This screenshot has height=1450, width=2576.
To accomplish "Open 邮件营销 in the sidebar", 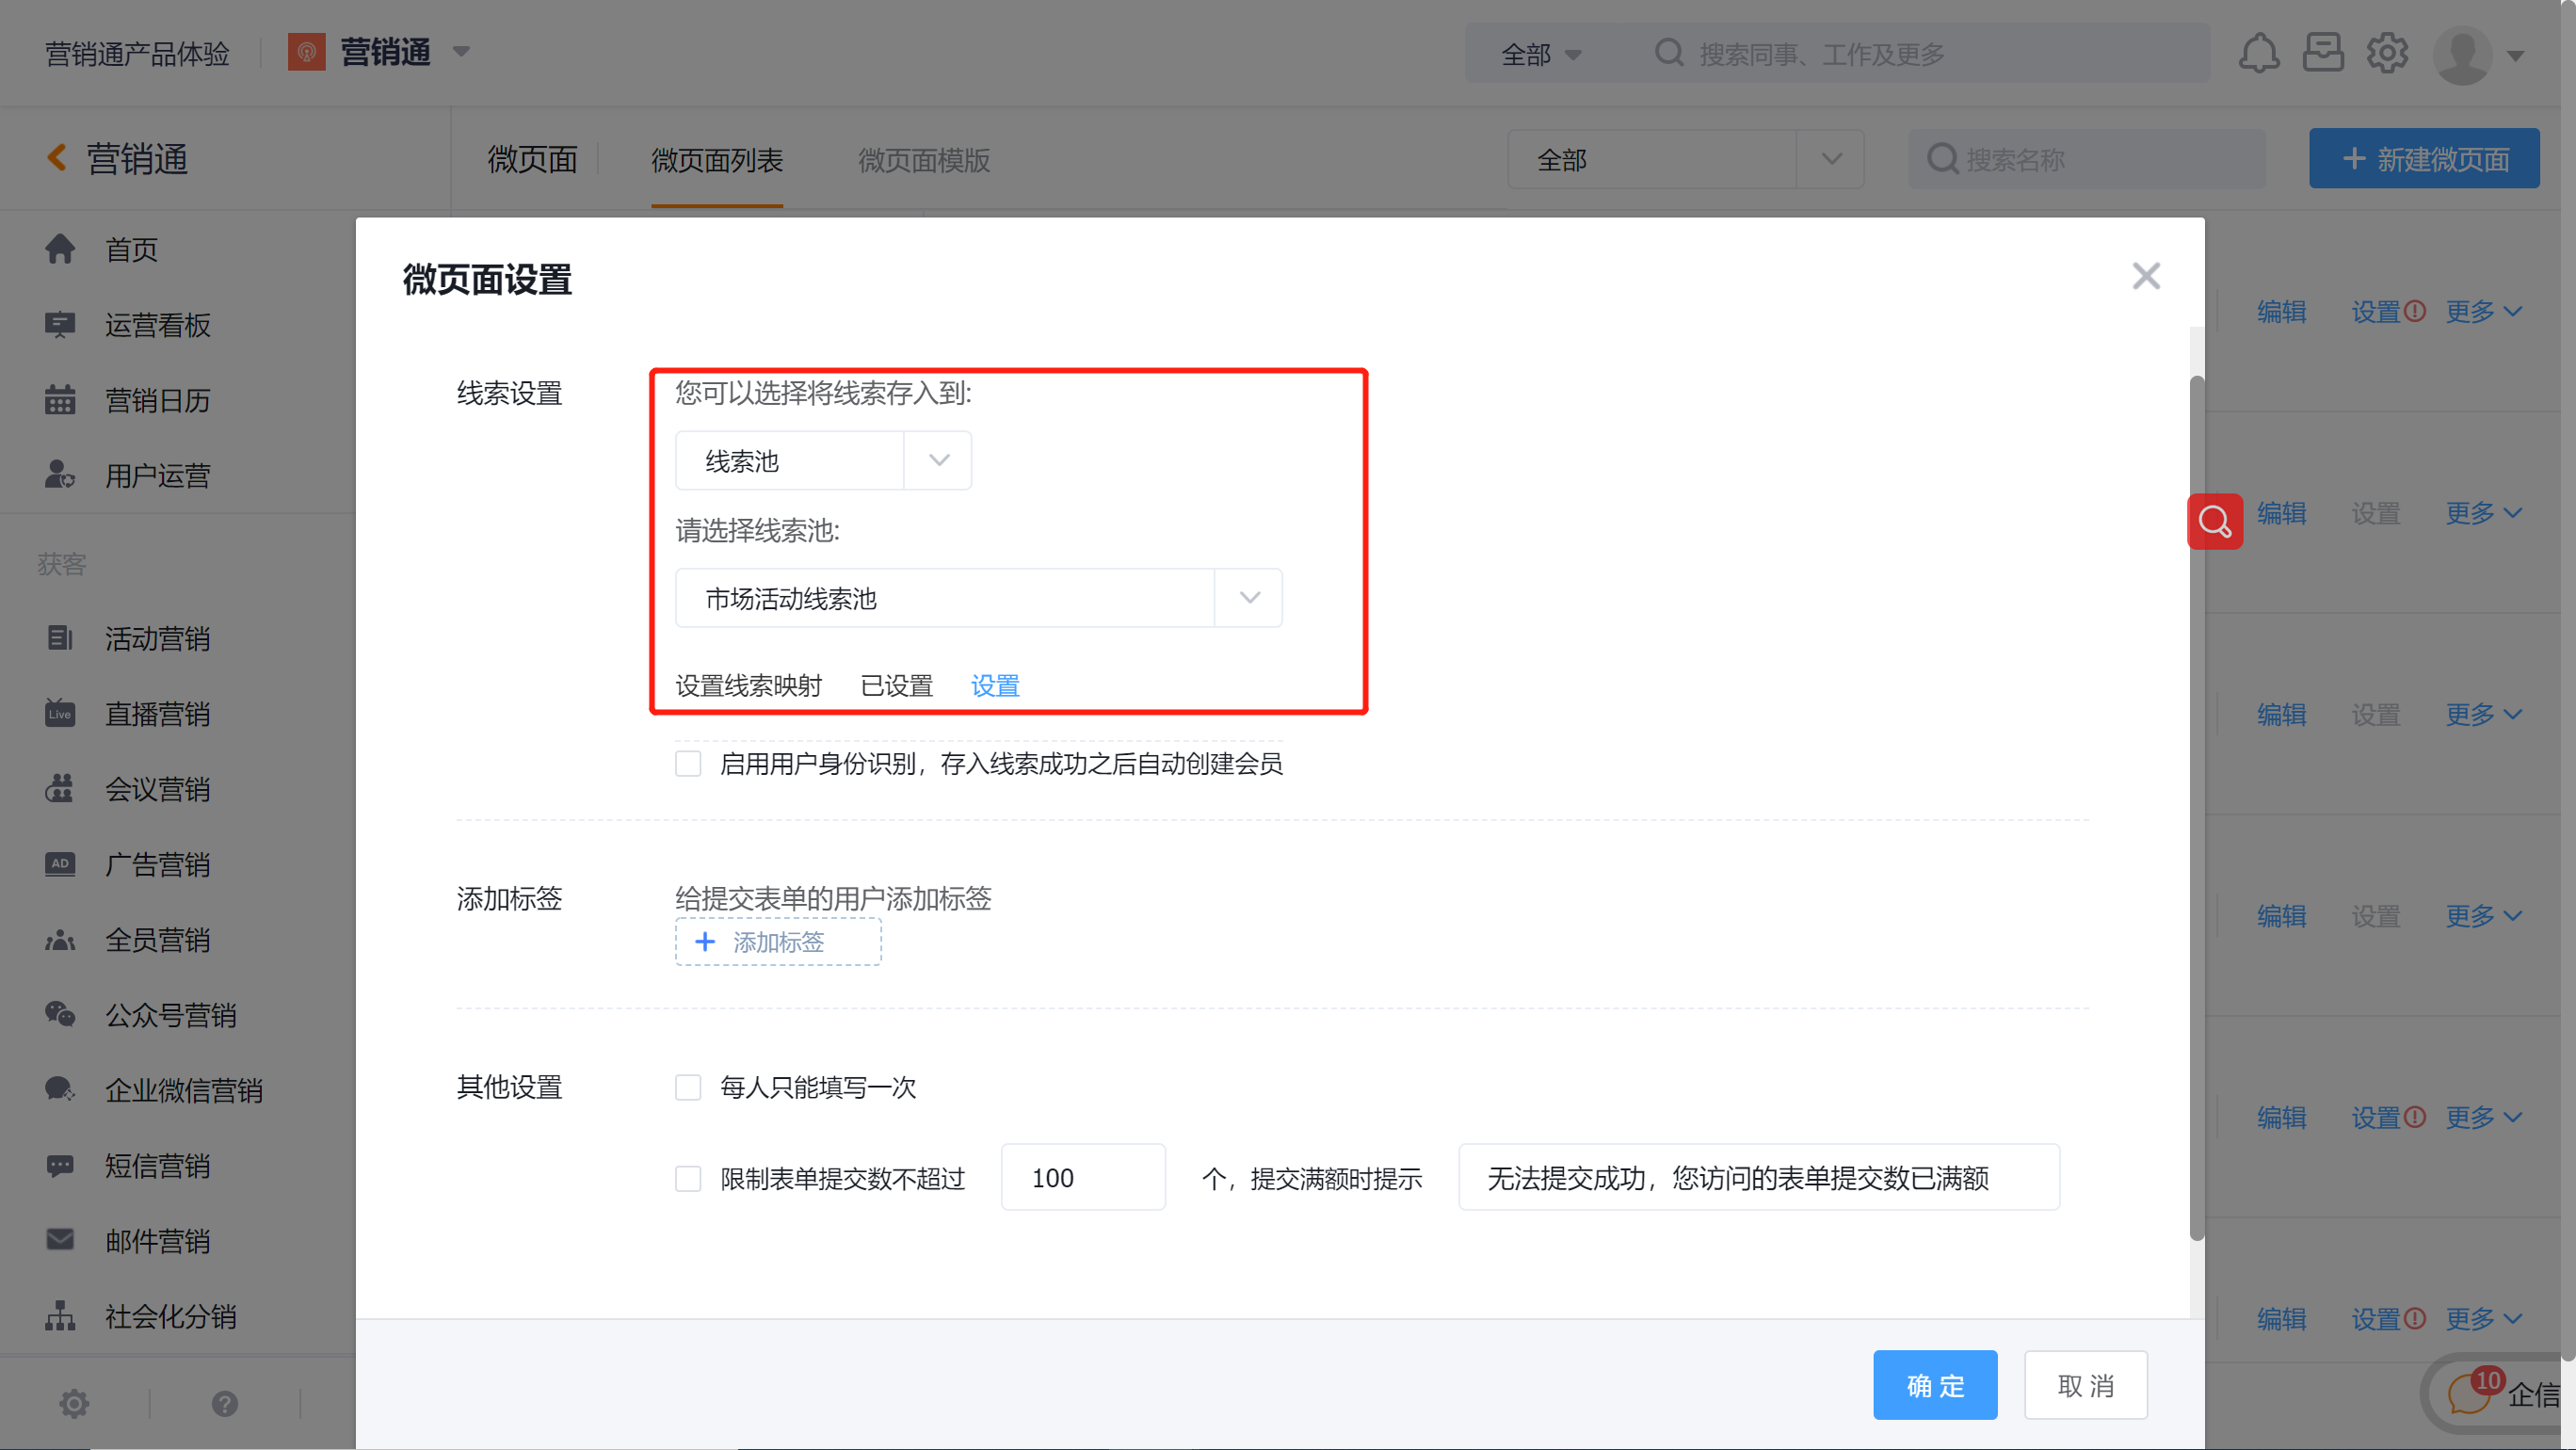I will coord(157,1240).
